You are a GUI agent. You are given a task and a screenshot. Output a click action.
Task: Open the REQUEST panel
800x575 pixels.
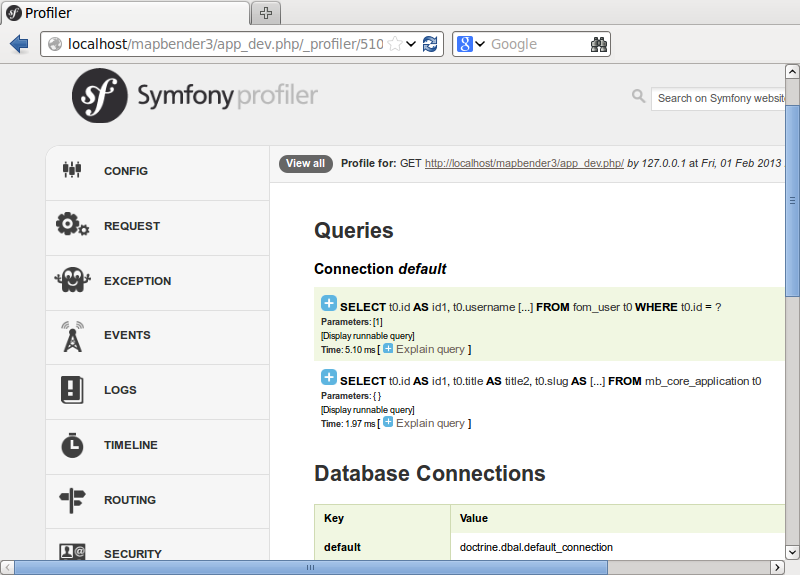click(x=157, y=228)
